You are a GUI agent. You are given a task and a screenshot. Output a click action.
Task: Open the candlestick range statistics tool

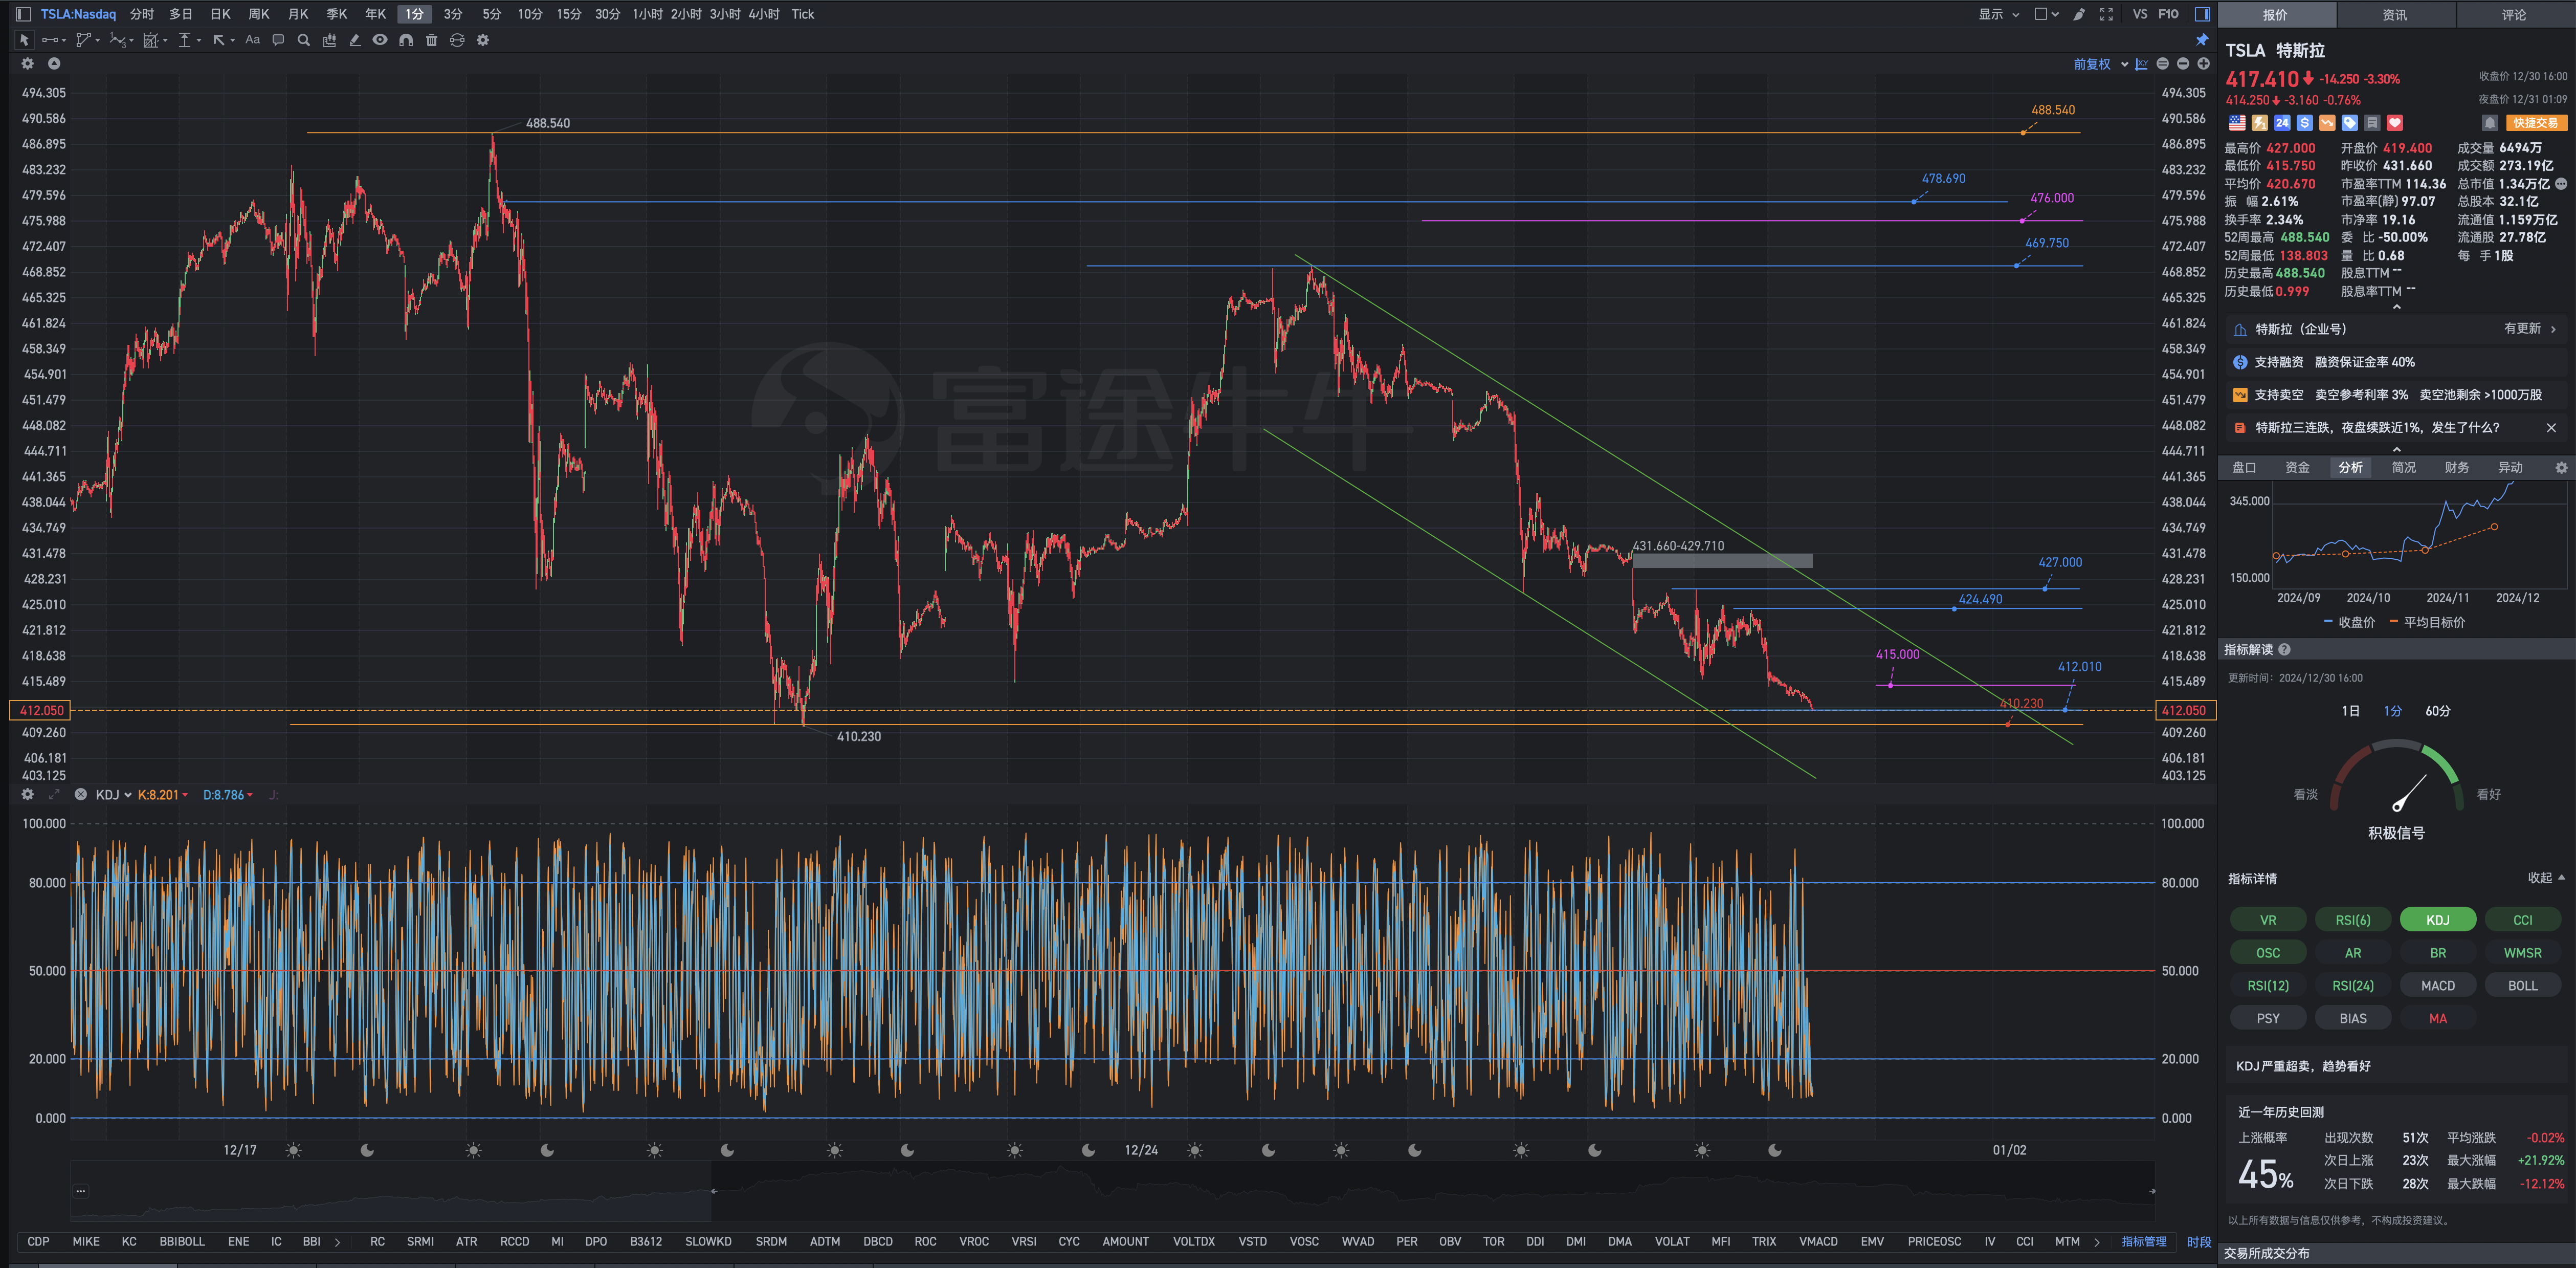click(329, 40)
